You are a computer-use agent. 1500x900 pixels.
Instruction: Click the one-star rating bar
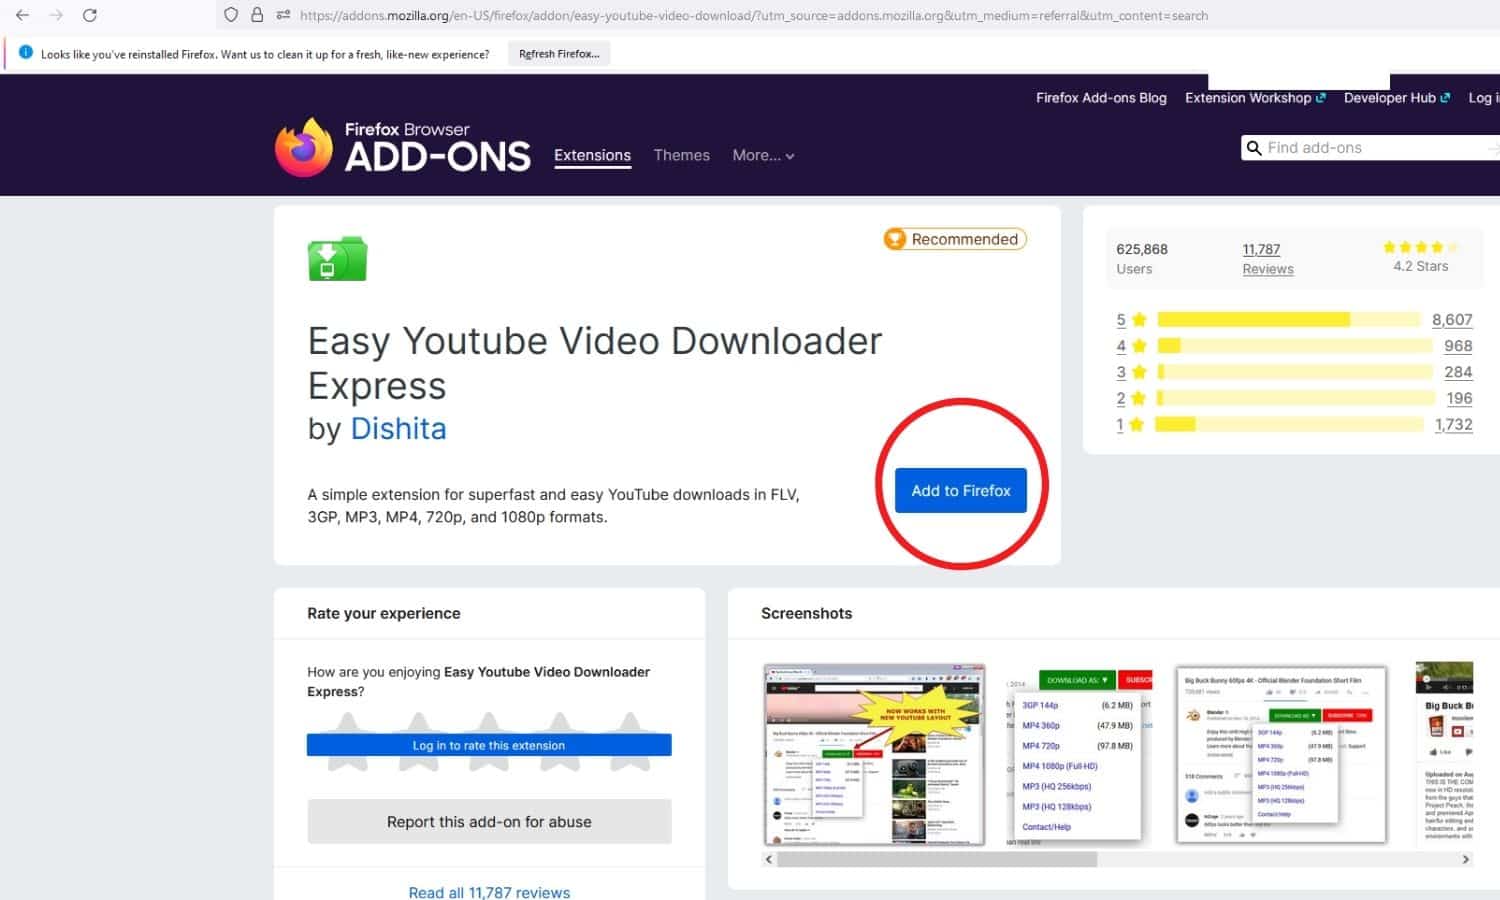pyautogui.click(x=1289, y=424)
